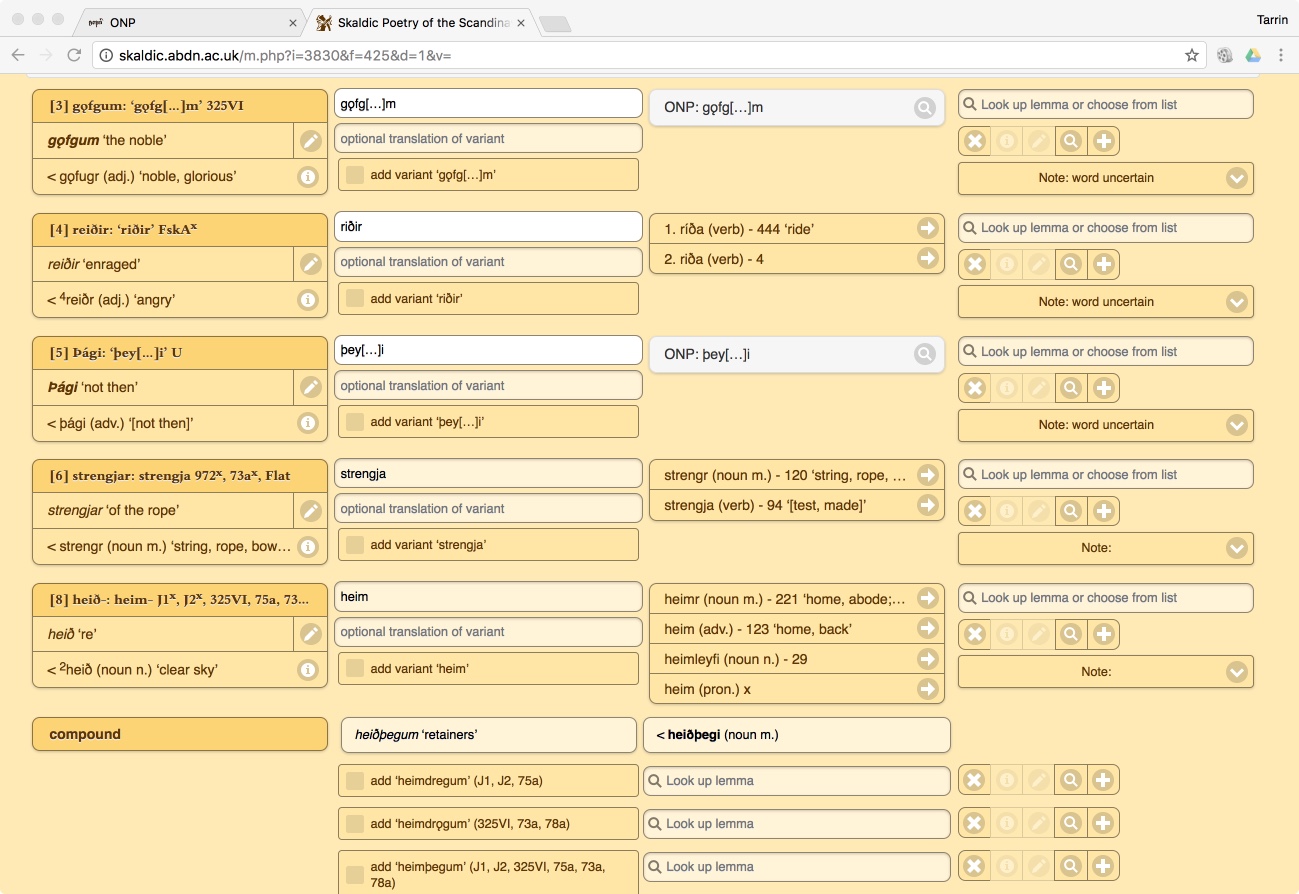The image size is (1299, 894).
Task: Click the pencil edit icon beside 'gǫfgum'
Action: point(310,141)
